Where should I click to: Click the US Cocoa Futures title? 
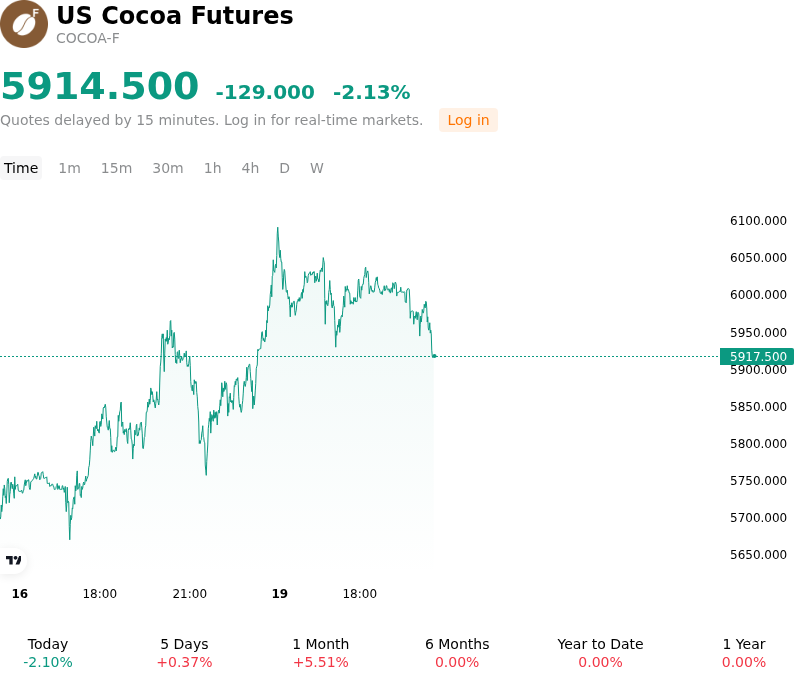pyautogui.click(x=174, y=15)
